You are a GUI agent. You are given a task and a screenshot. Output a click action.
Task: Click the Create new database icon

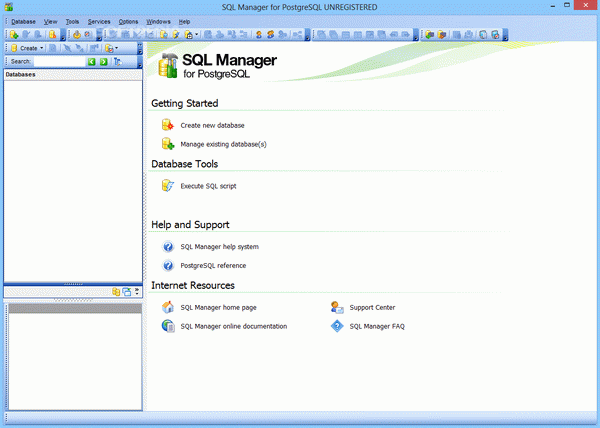tap(168, 125)
